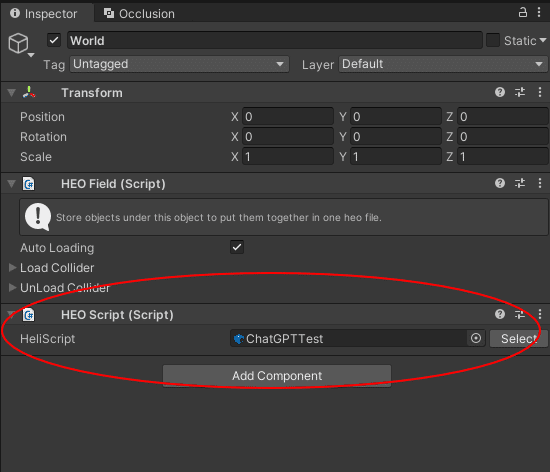
Task: Click the HEO Field C# script icon
Action: (29, 183)
